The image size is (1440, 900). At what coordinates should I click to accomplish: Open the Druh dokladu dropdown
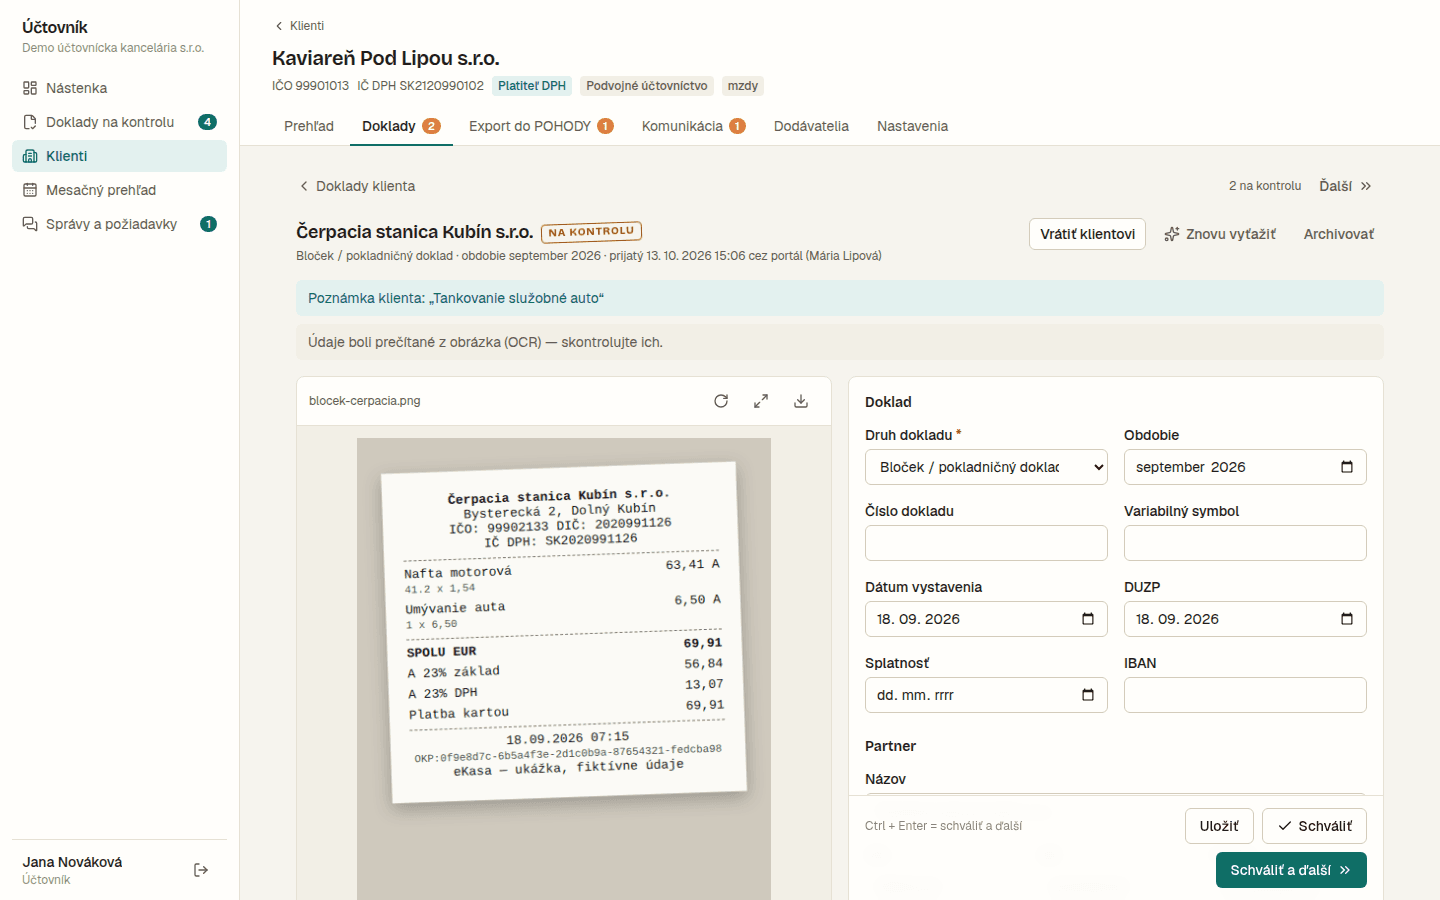click(x=986, y=467)
